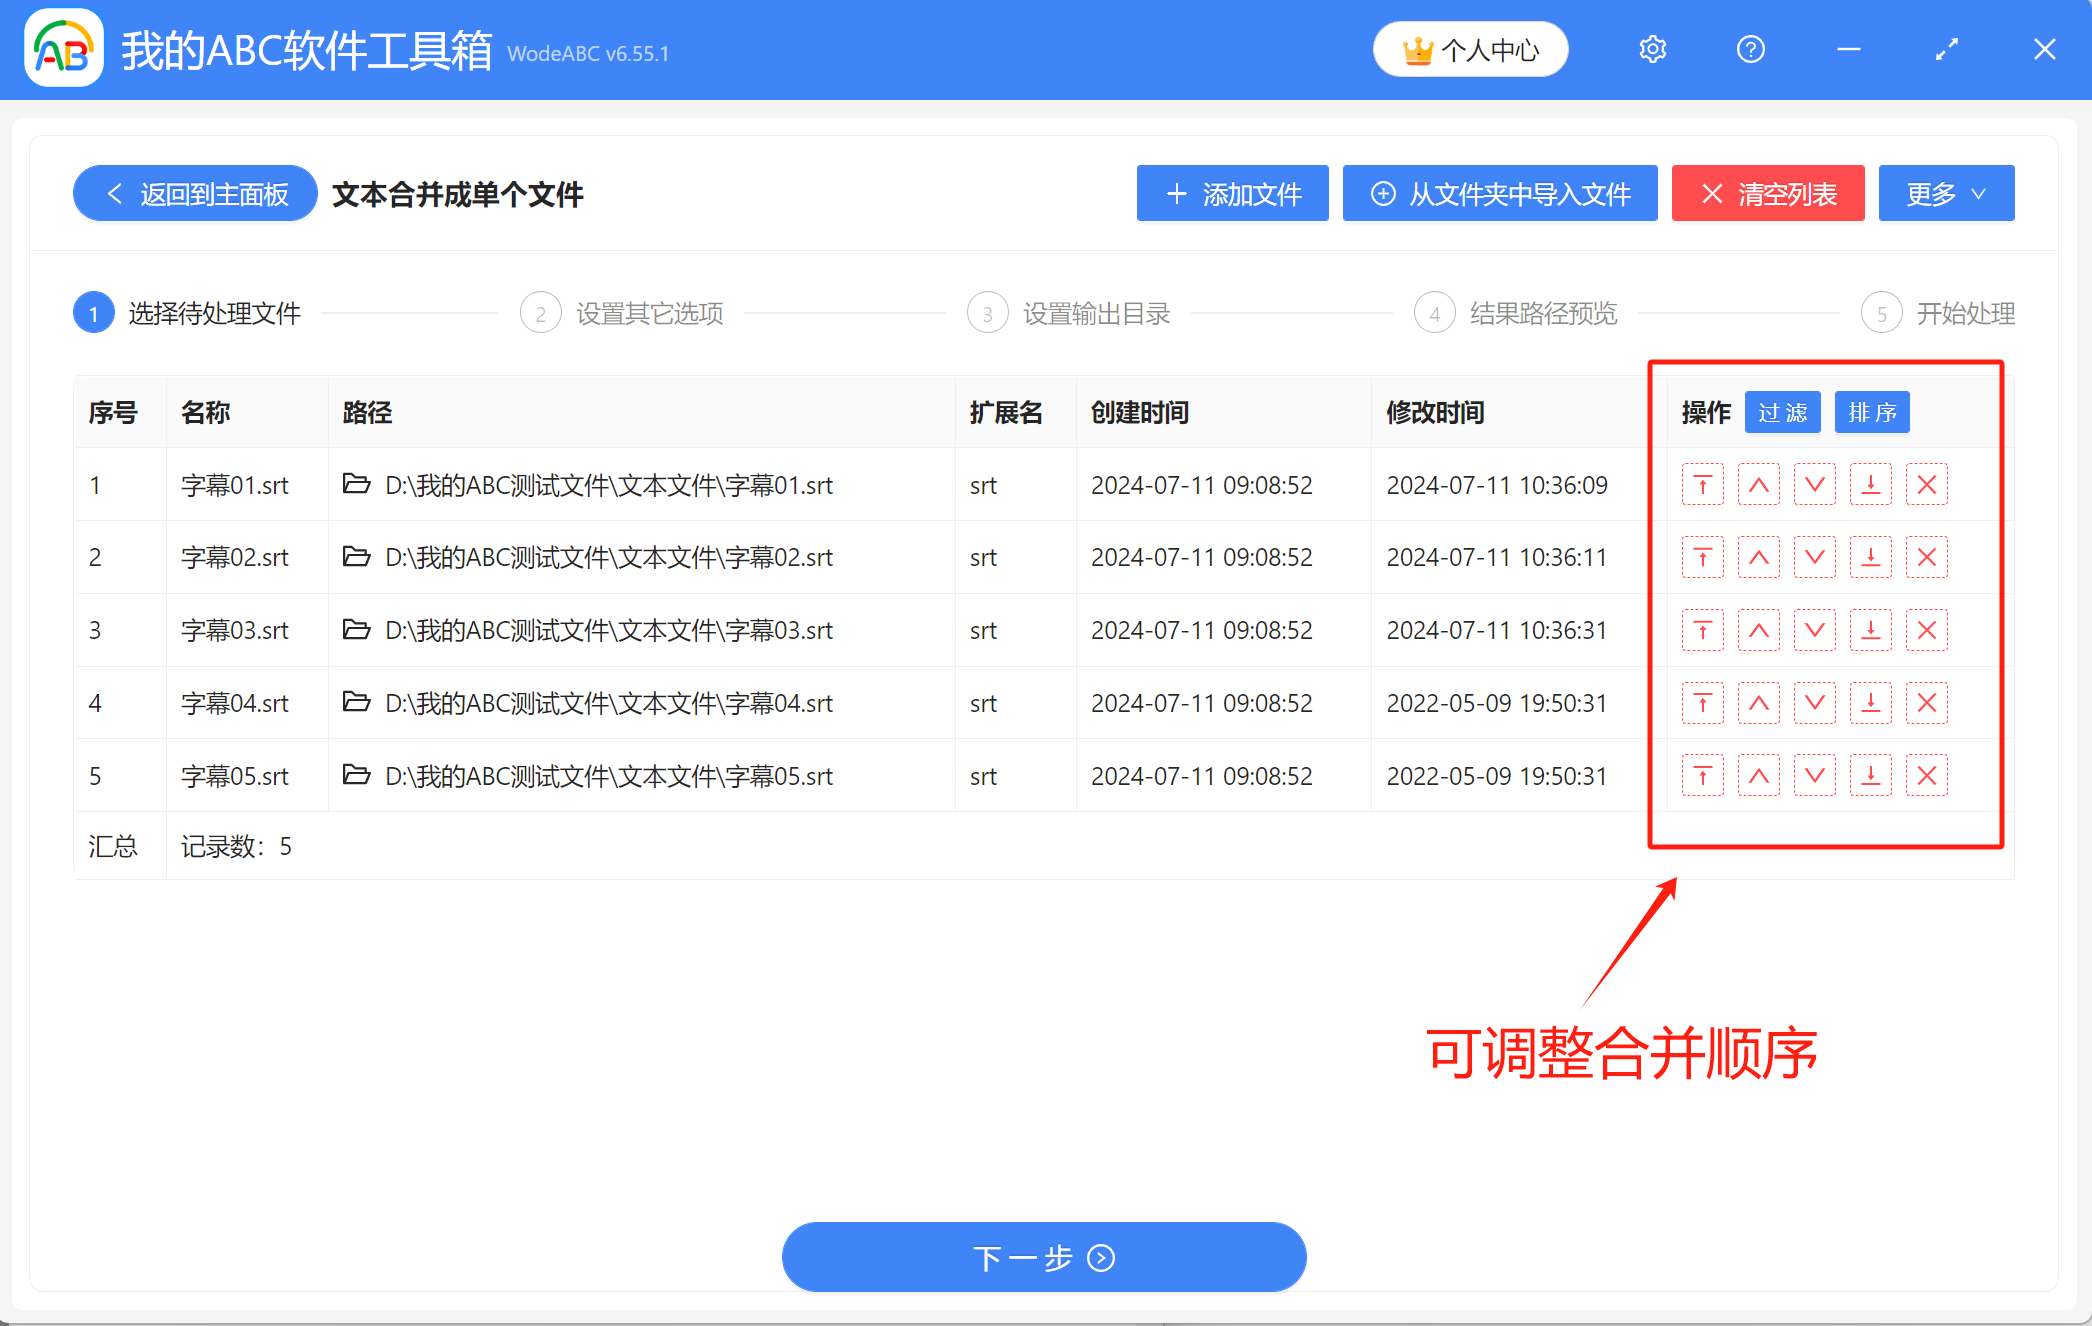Open the 排序 sort option

tap(1871, 412)
